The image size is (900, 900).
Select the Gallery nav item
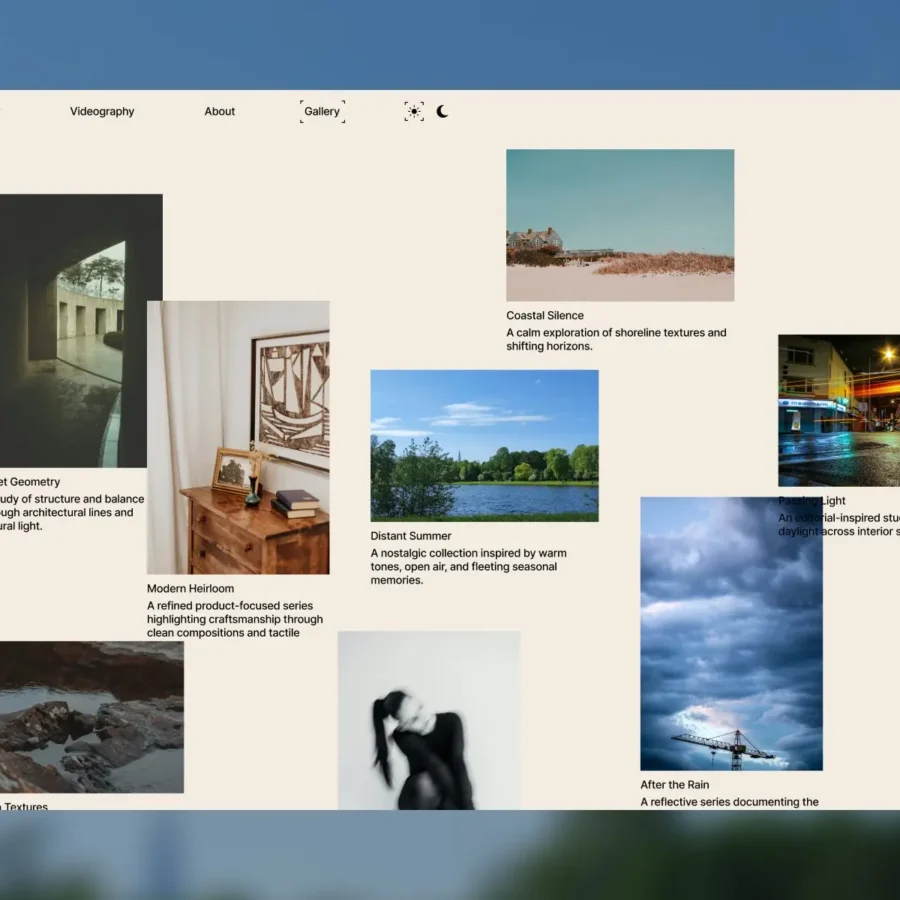coord(322,111)
